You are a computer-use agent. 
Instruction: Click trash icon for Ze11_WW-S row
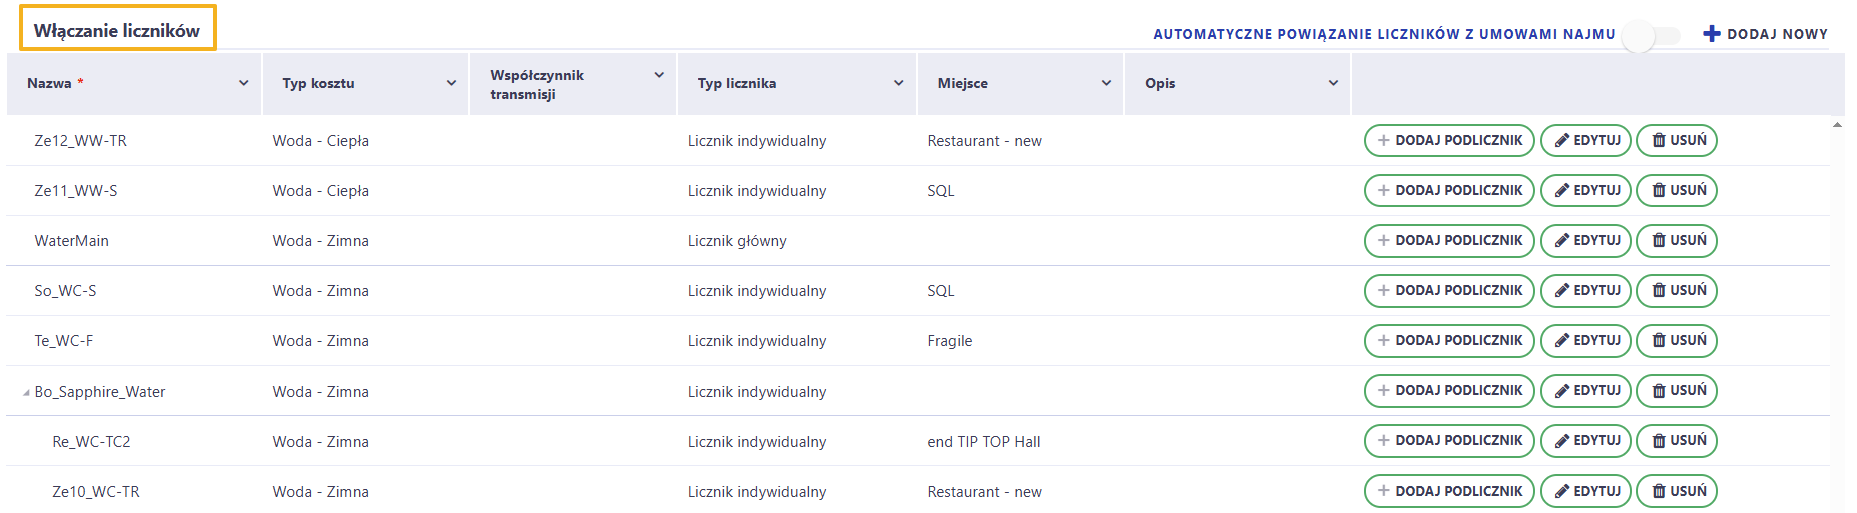point(1659,191)
